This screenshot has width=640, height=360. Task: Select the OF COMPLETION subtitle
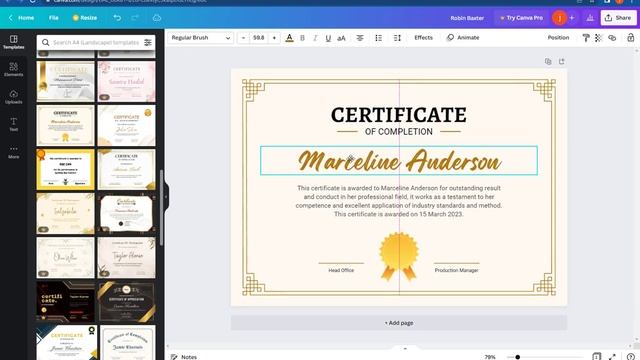coord(399,132)
